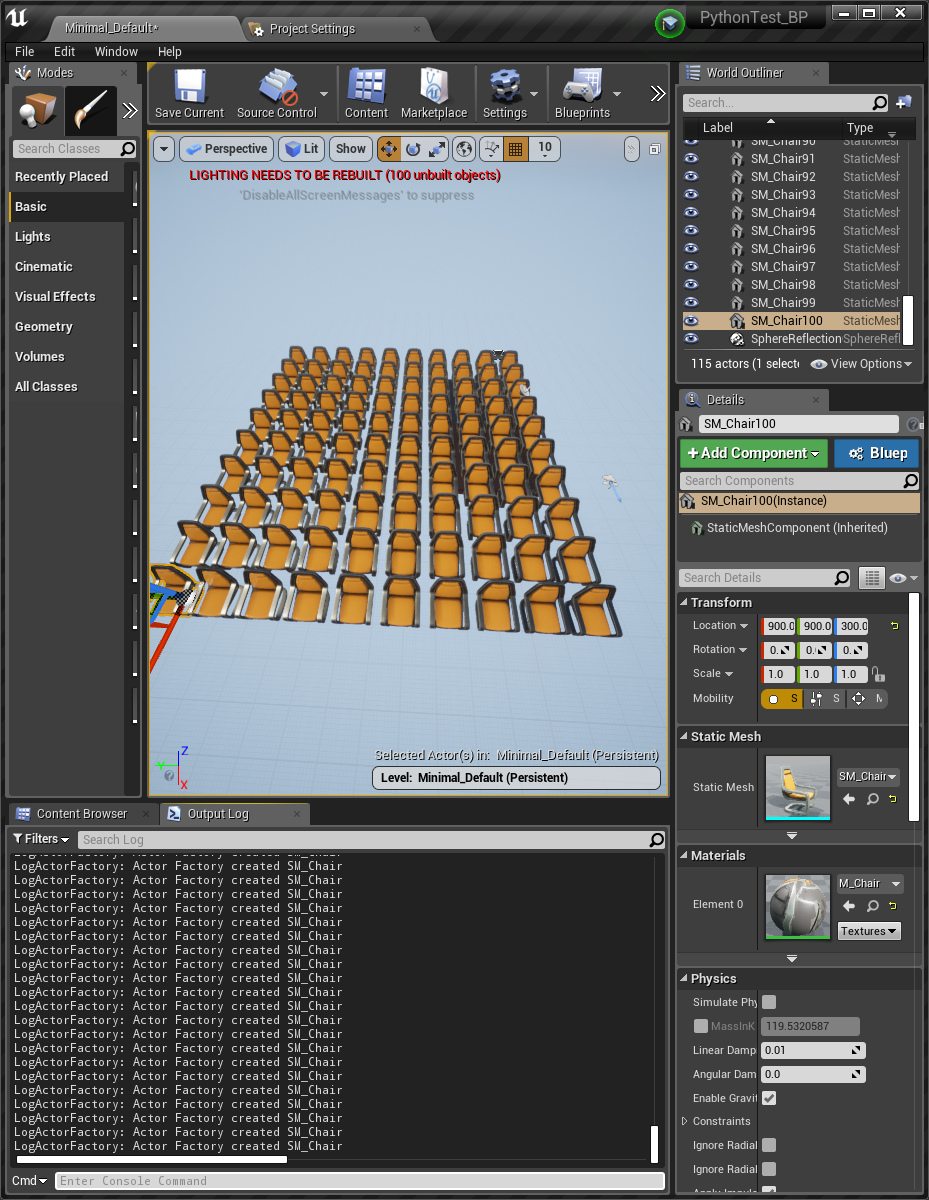This screenshot has width=929, height=1200.
Task: Click the Unreal Engine logo icon
Action: point(17,15)
